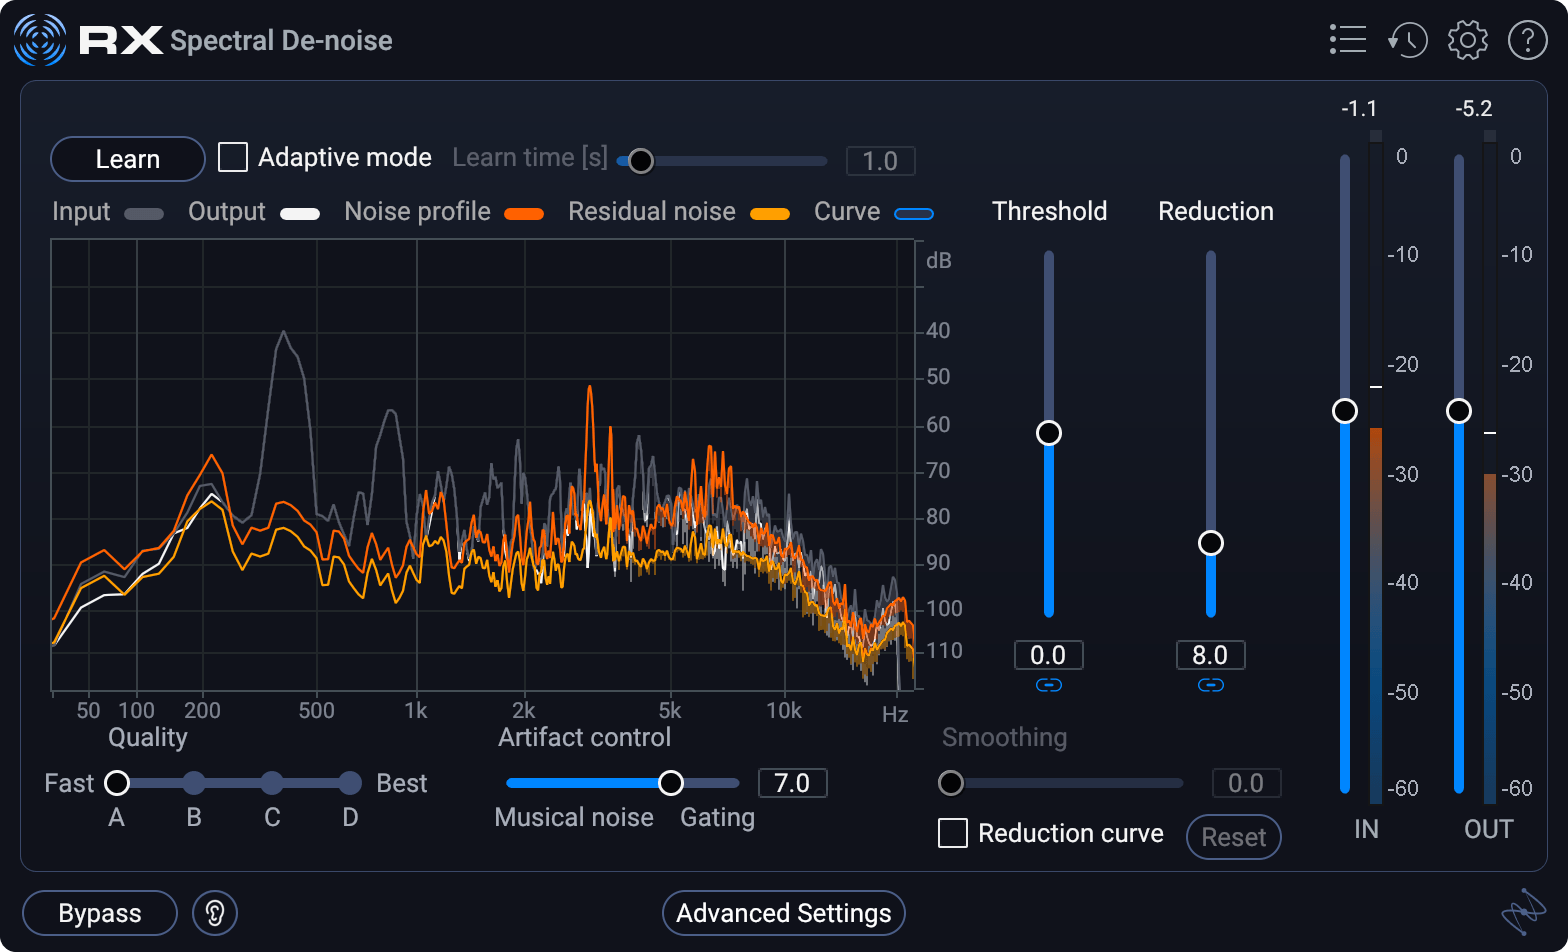1568x952 pixels.
Task: Click the Smoothing value field
Action: pyautogui.click(x=1247, y=783)
